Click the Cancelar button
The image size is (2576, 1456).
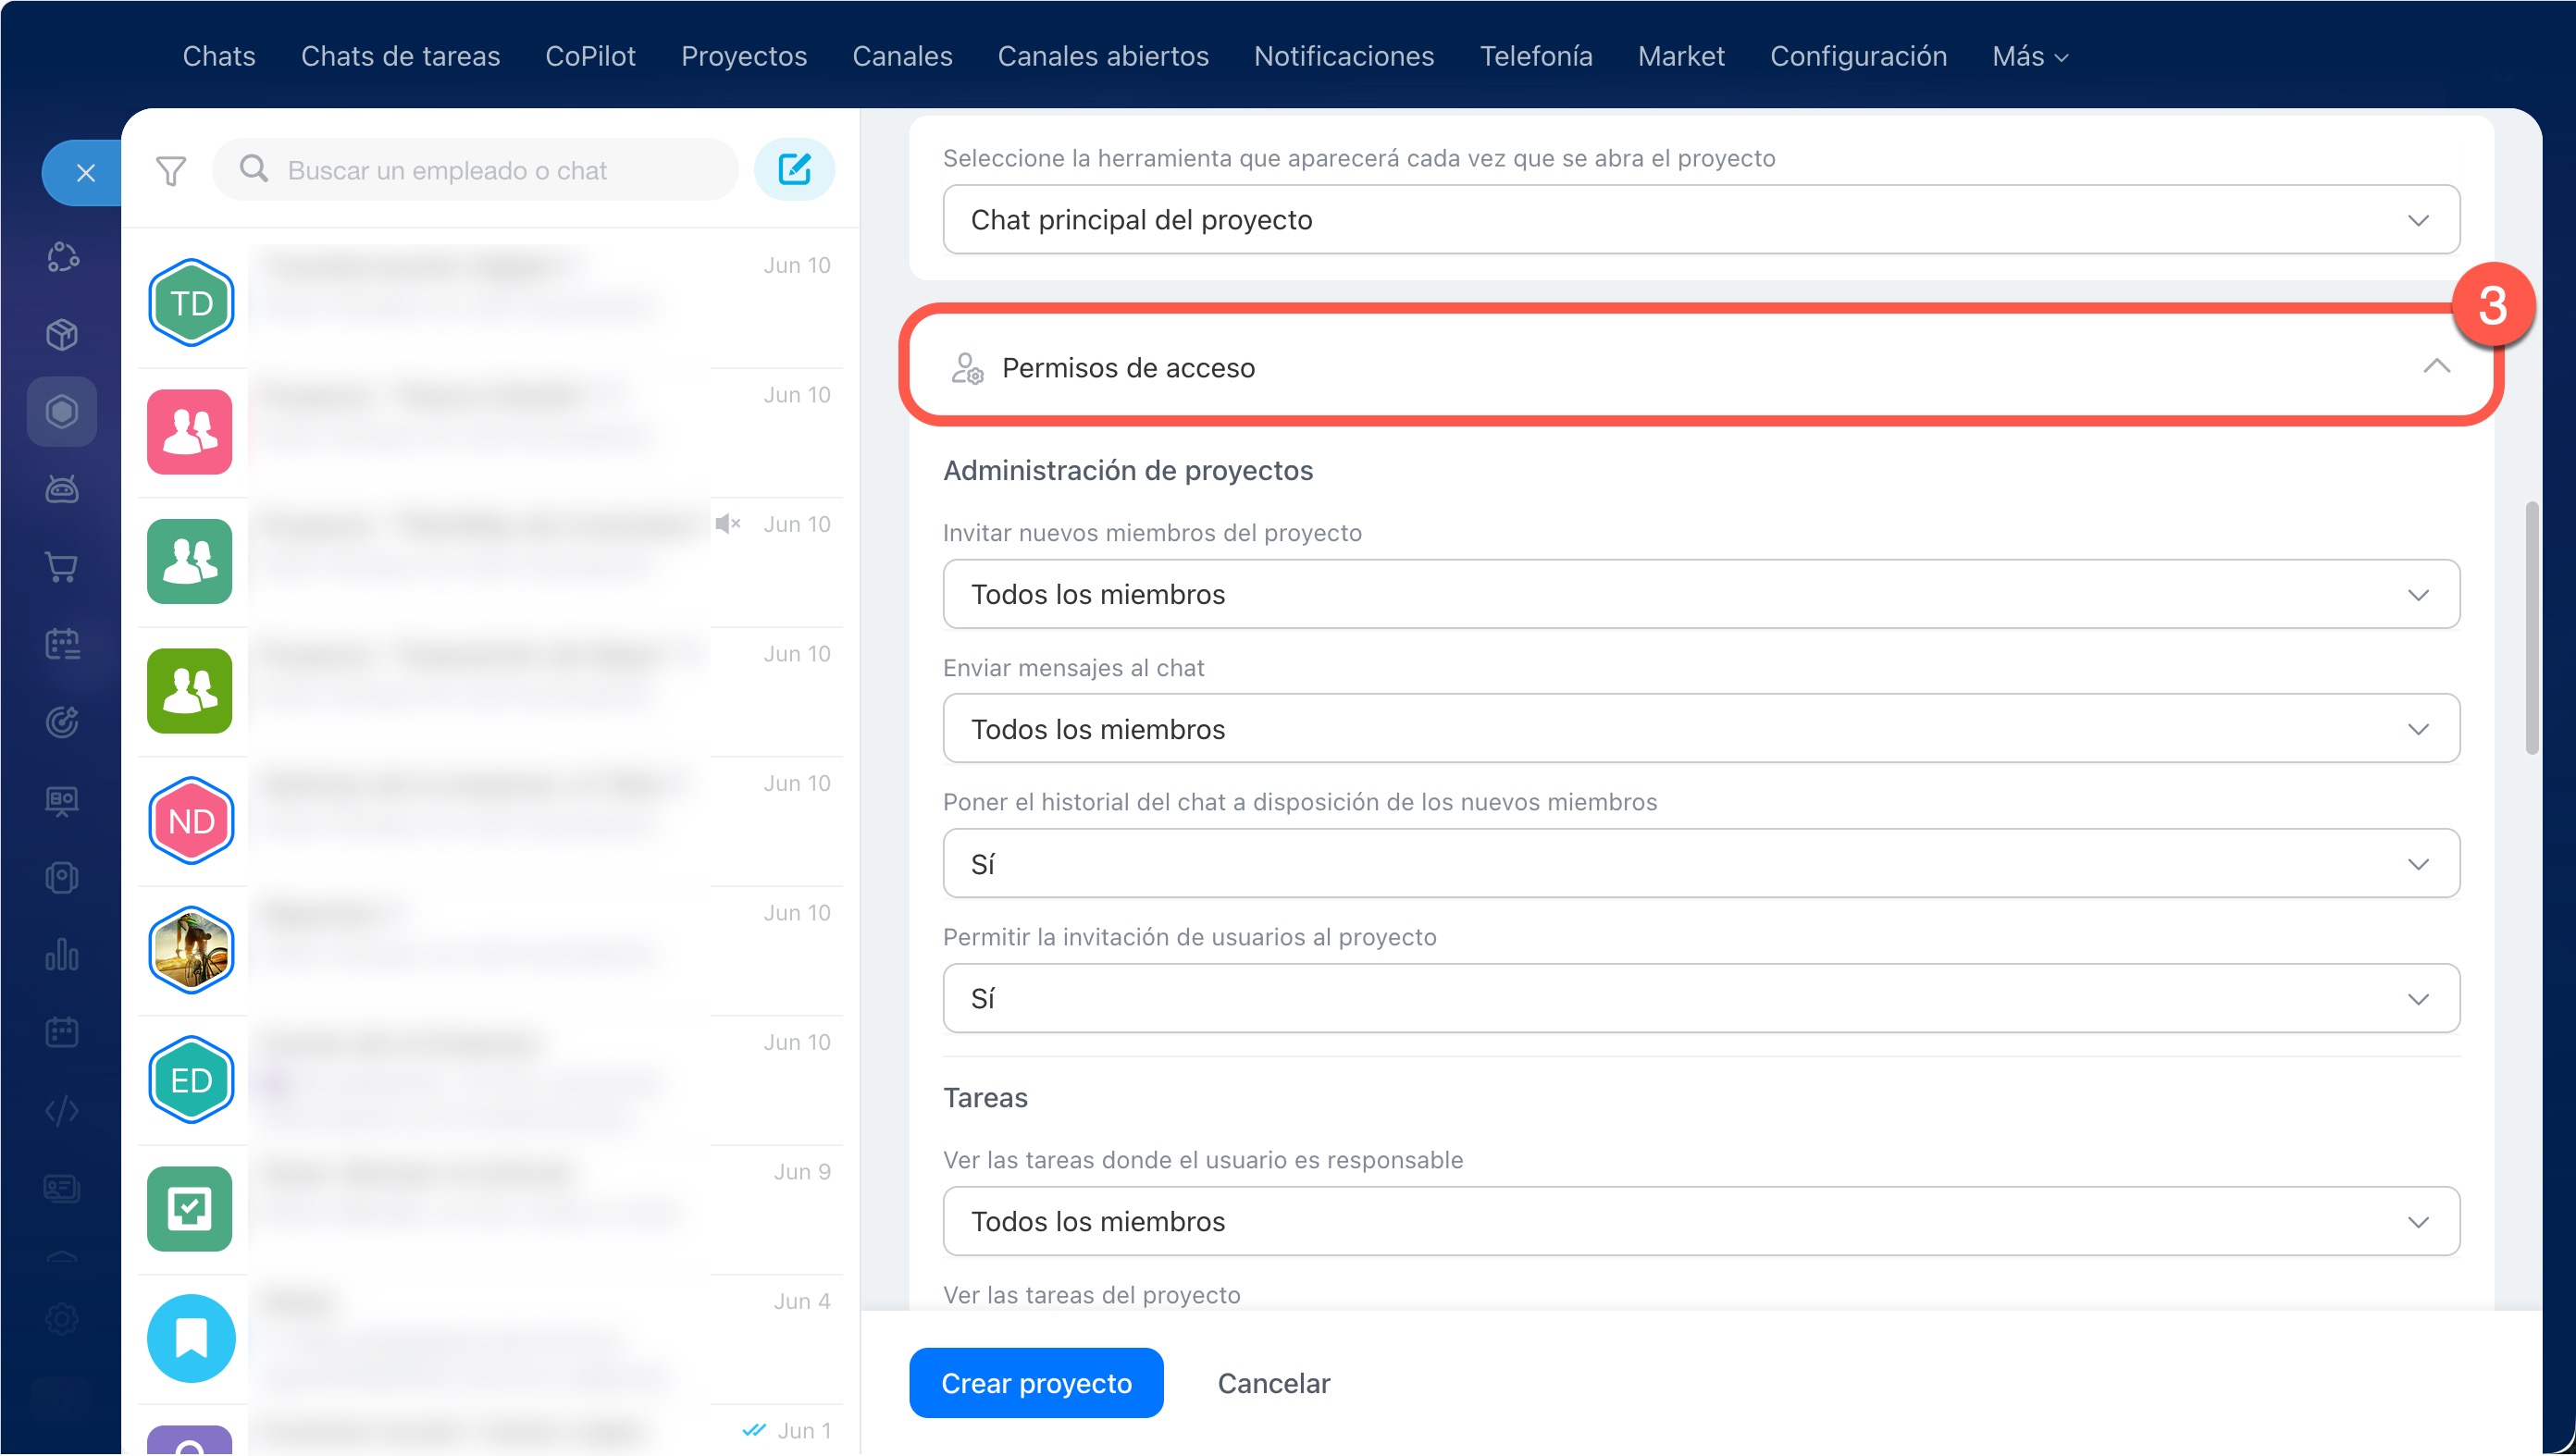pos(1273,1383)
